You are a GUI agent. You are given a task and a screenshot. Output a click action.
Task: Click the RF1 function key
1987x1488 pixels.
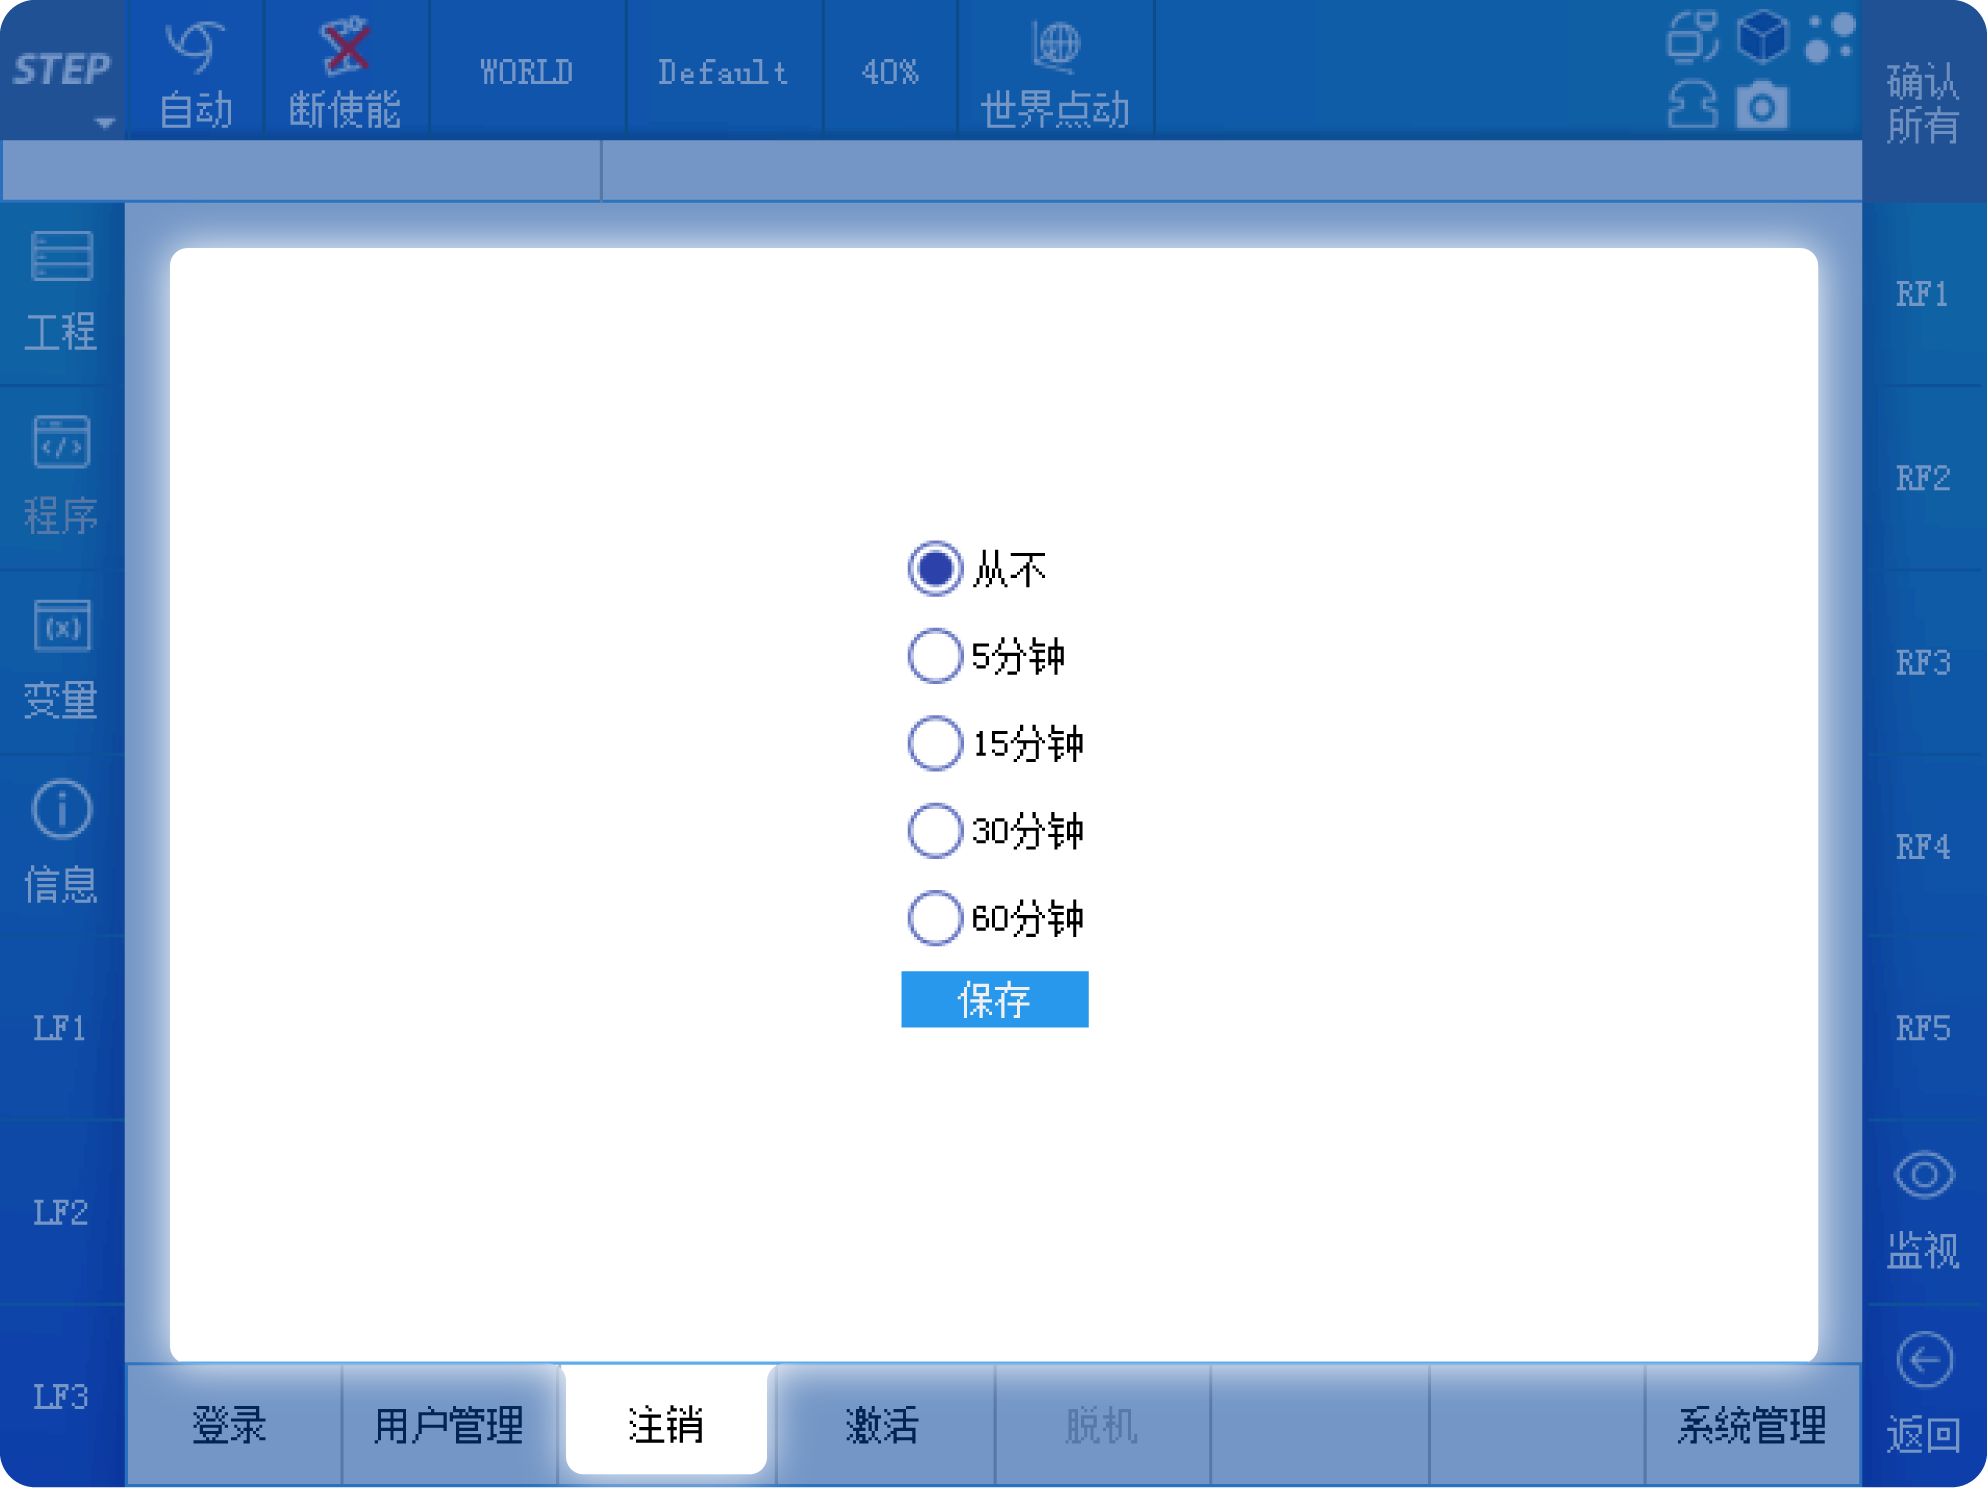coord(1923,294)
